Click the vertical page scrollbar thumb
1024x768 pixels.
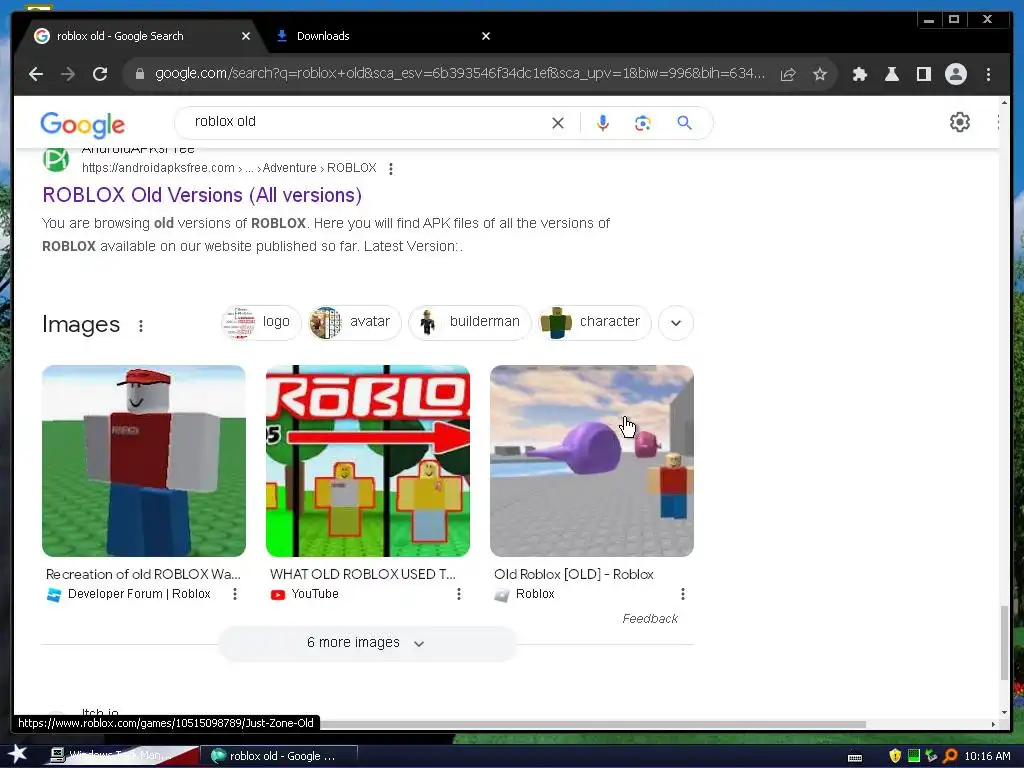[1004, 643]
